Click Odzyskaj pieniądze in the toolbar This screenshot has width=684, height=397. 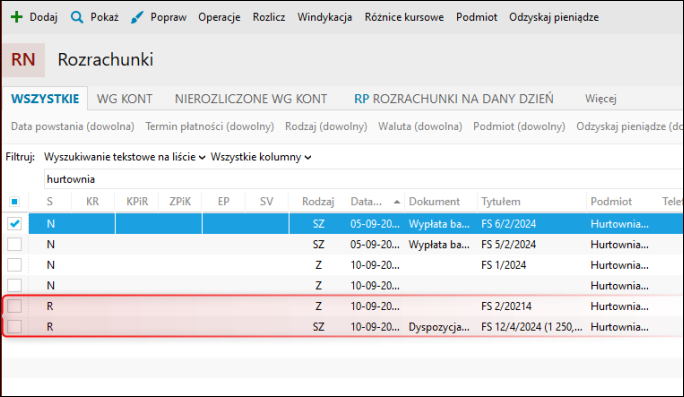coord(554,17)
